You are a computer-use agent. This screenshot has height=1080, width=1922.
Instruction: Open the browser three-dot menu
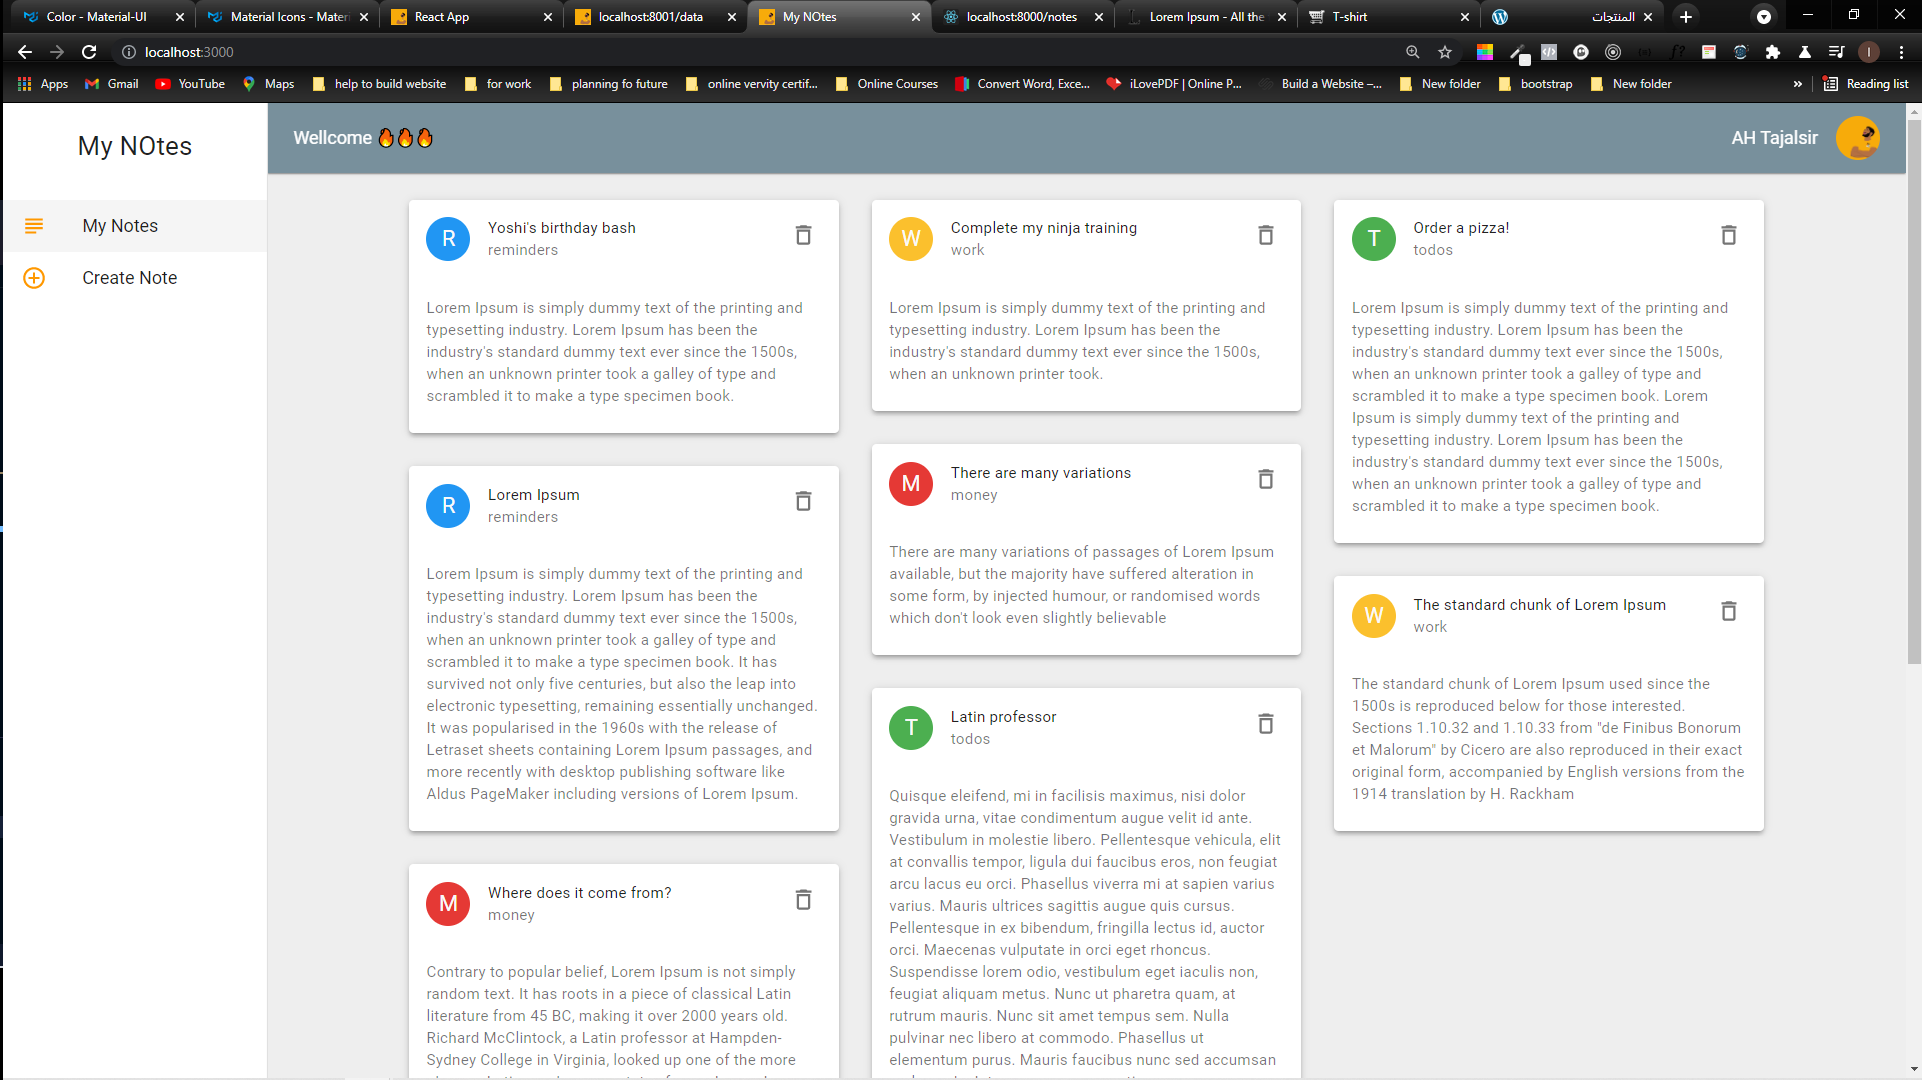point(1902,52)
